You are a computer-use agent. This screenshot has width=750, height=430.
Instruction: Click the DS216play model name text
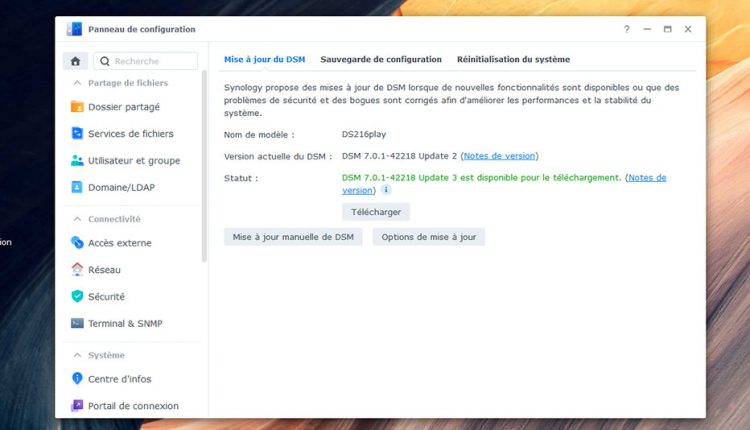pos(364,134)
